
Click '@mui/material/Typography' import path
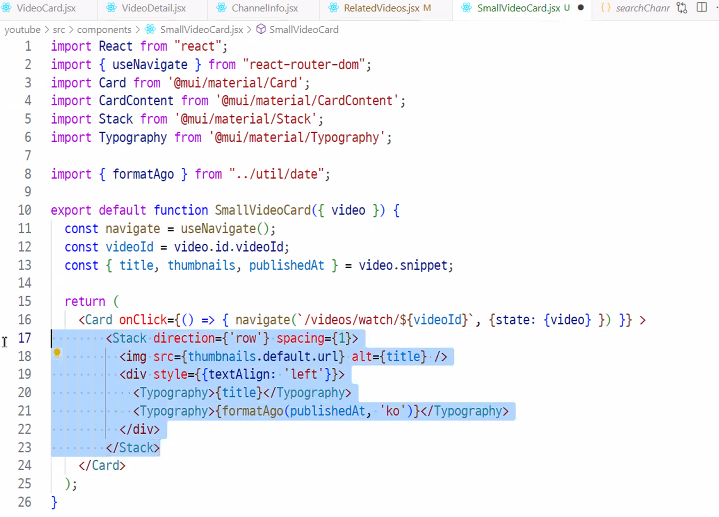[x=297, y=138]
